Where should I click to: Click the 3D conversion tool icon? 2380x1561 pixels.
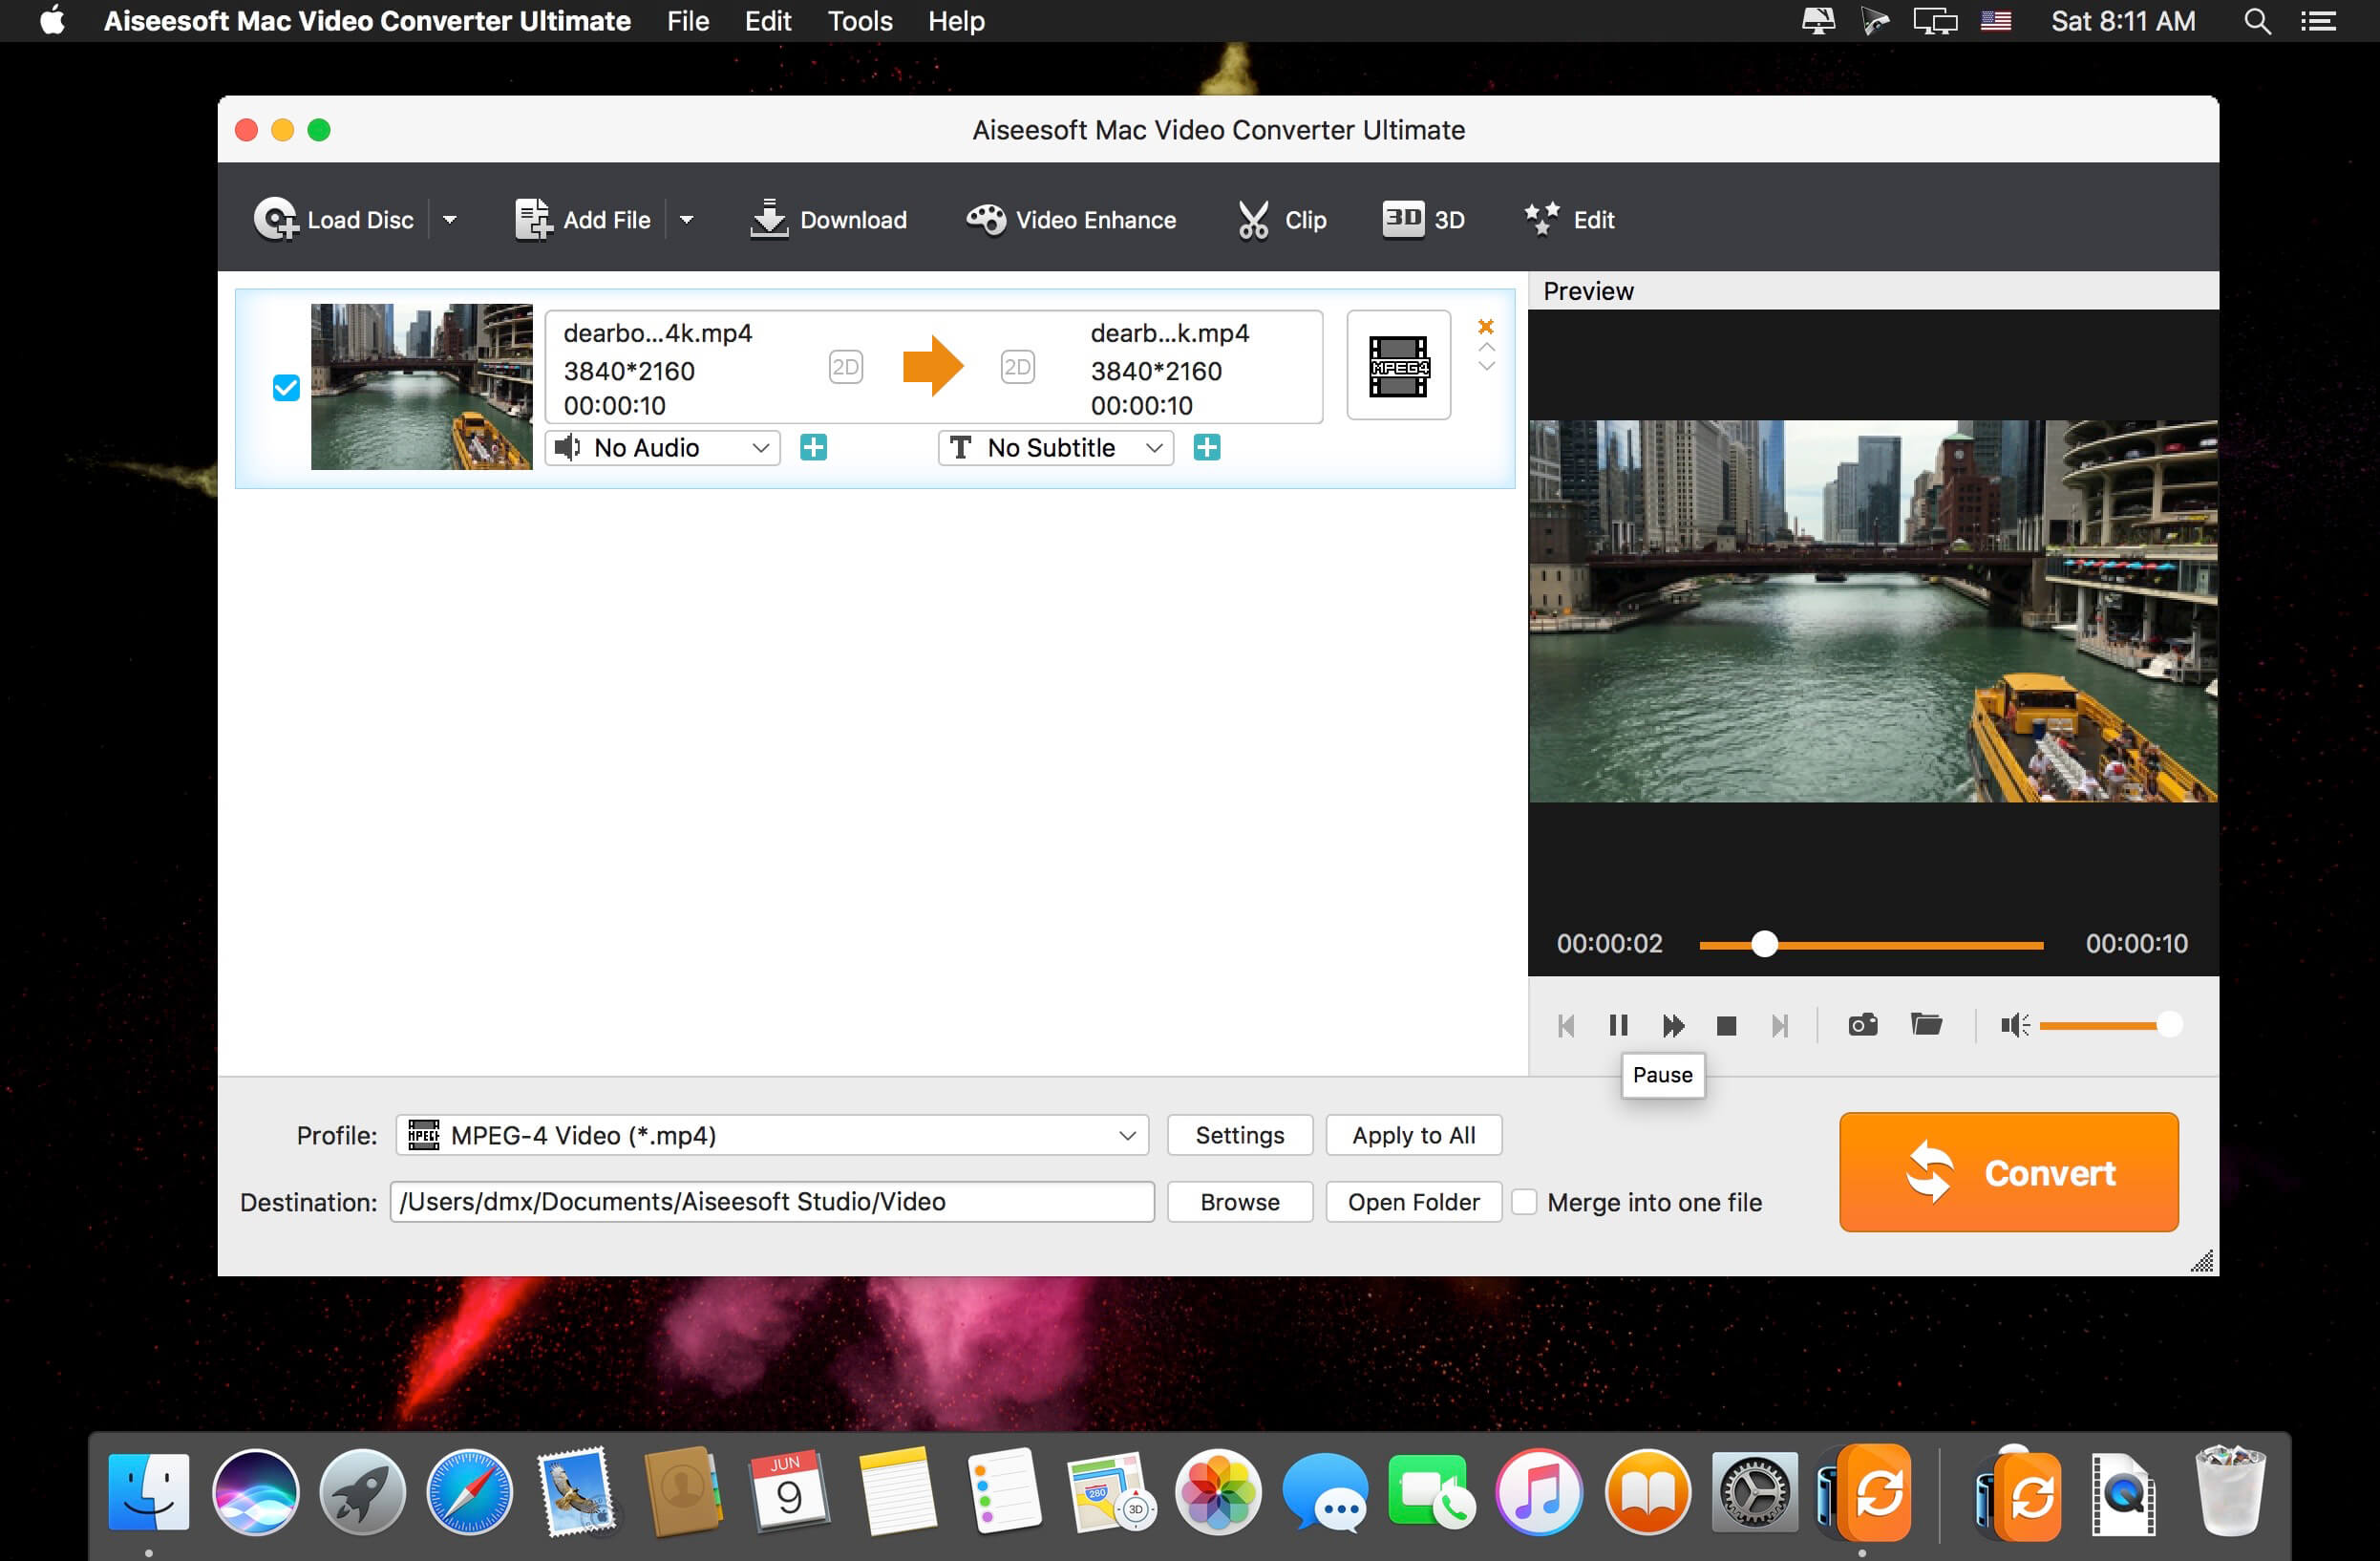(x=1401, y=218)
